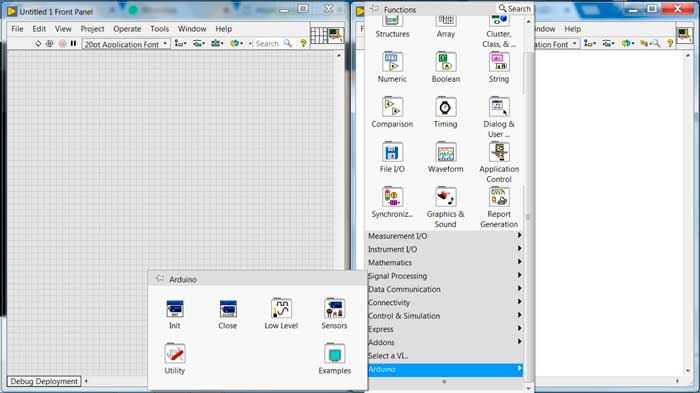Expand the Measurement I/O submenu
Viewport: 700px width, 393px height.
pyautogui.click(x=444, y=236)
